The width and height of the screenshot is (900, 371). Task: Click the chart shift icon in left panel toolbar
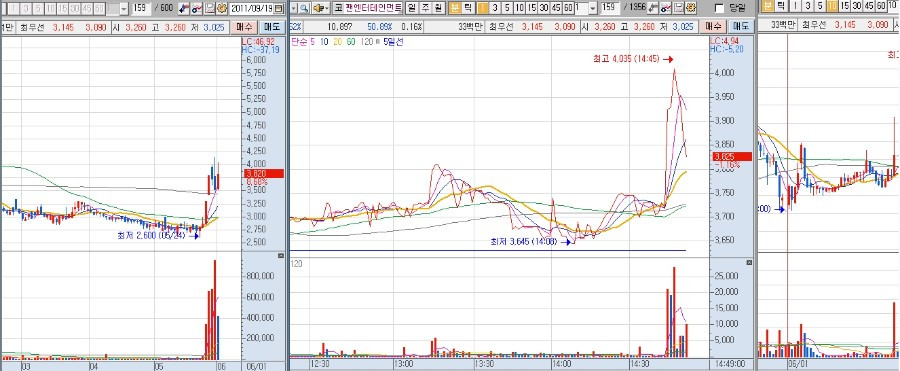click(x=184, y=9)
